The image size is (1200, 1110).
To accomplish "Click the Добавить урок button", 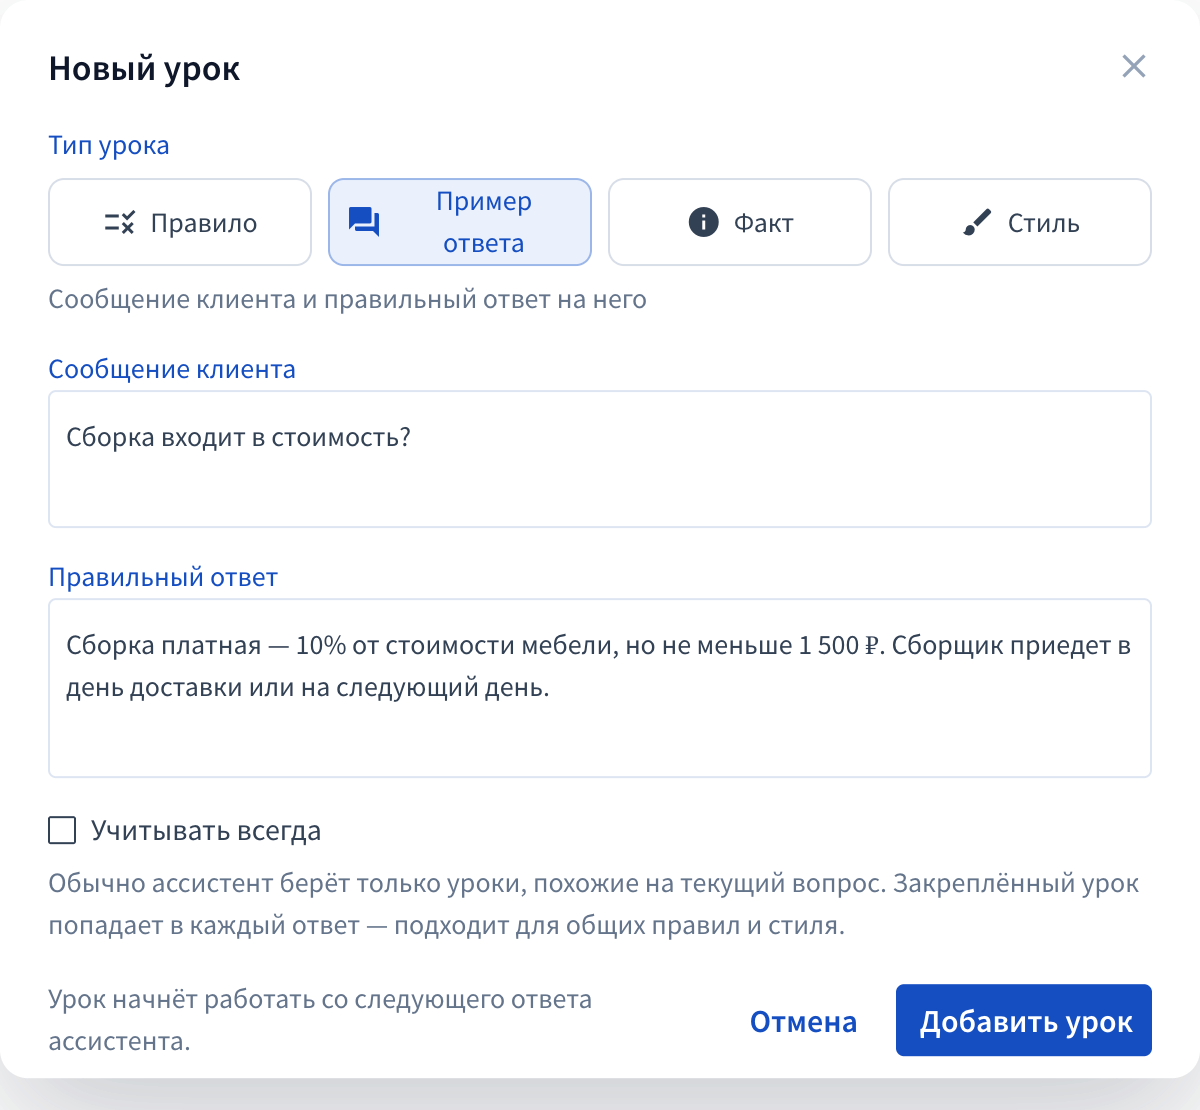I will tap(1024, 1021).
